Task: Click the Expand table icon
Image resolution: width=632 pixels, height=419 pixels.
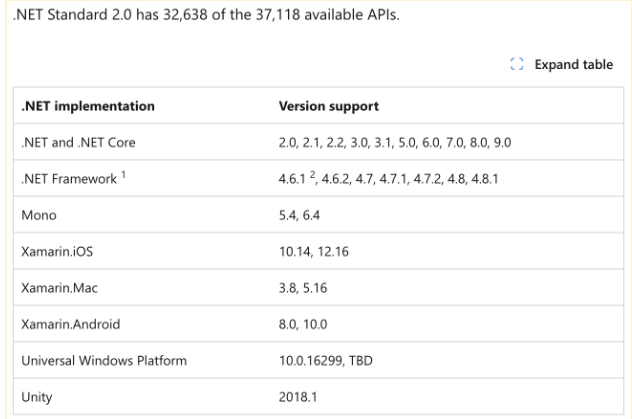Action: click(517, 64)
